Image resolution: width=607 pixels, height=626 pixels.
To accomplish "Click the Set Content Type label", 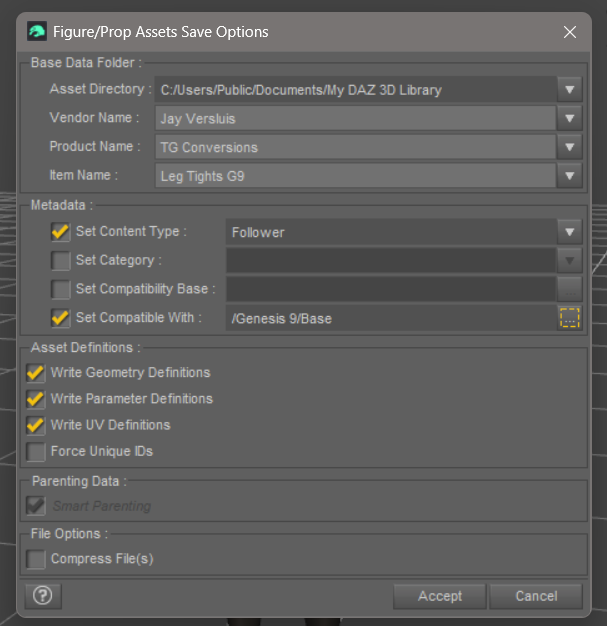I will (131, 232).
